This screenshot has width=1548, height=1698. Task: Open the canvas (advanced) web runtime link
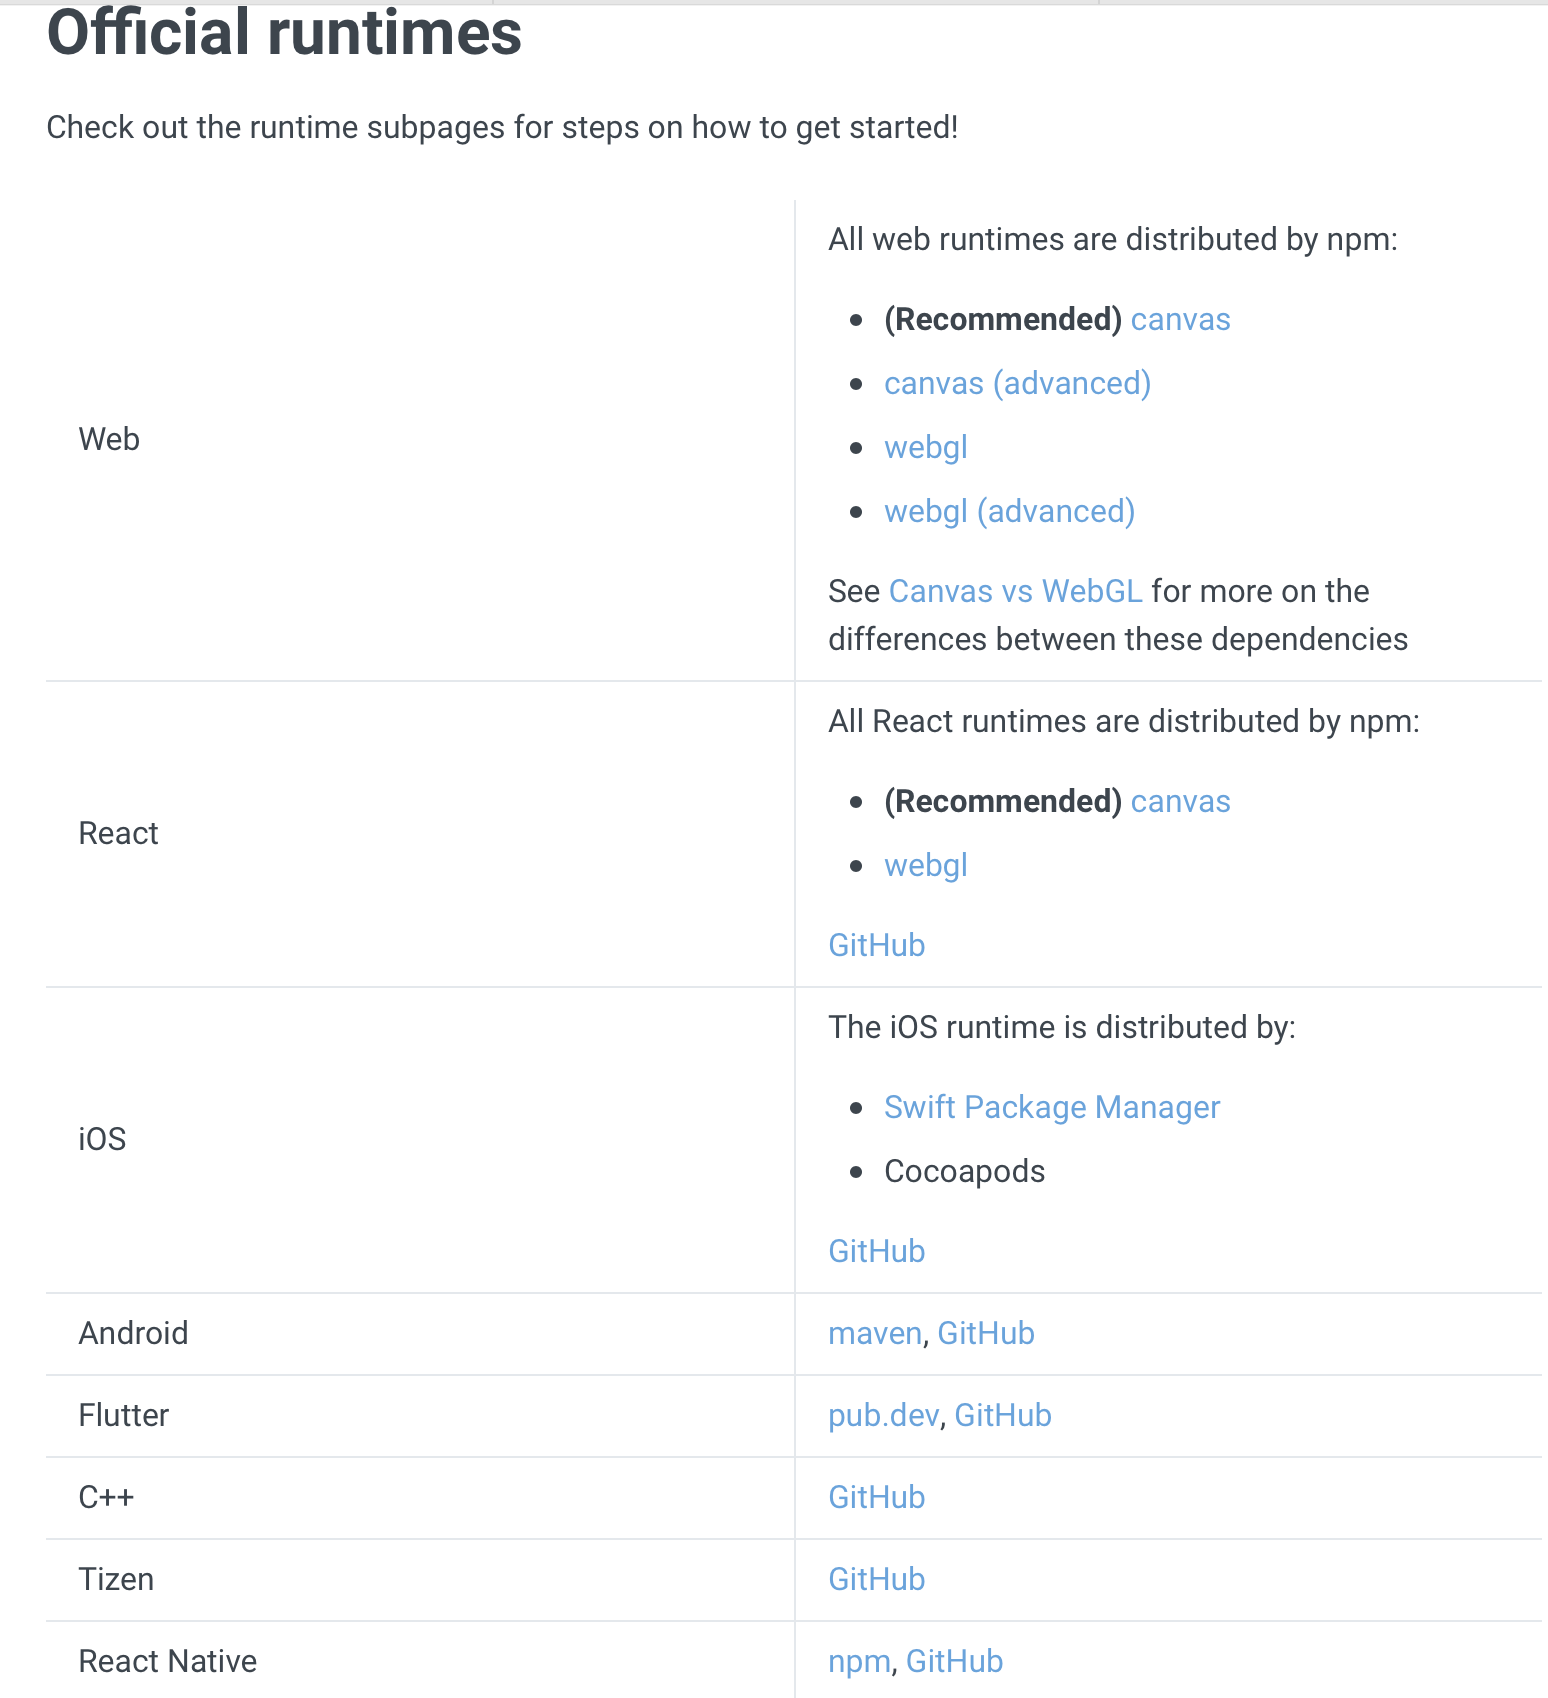pos(1017,383)
